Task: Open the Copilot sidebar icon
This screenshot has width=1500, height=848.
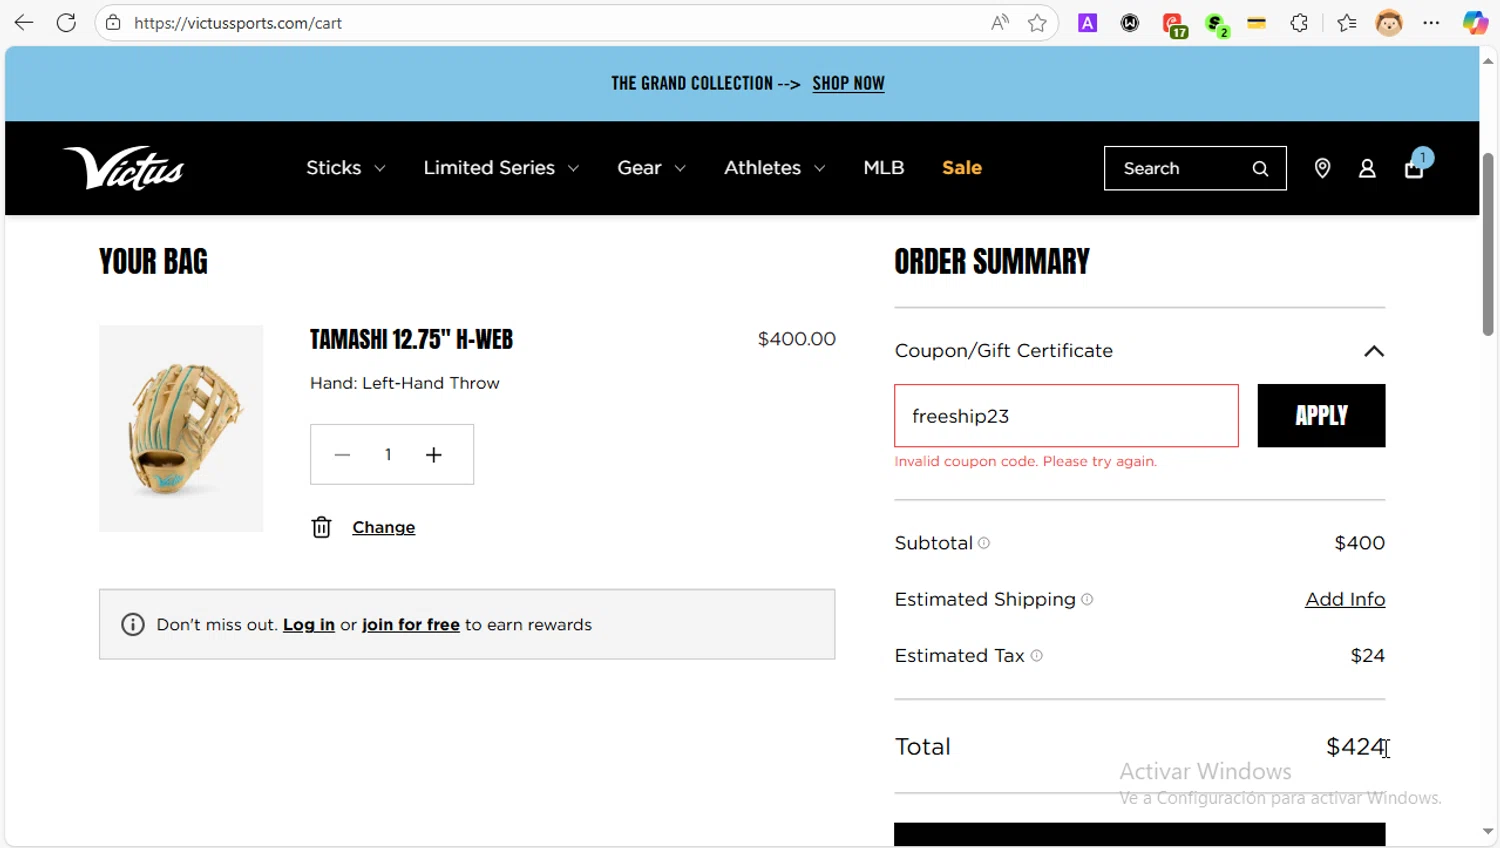Action: (x=1475, y=22)
